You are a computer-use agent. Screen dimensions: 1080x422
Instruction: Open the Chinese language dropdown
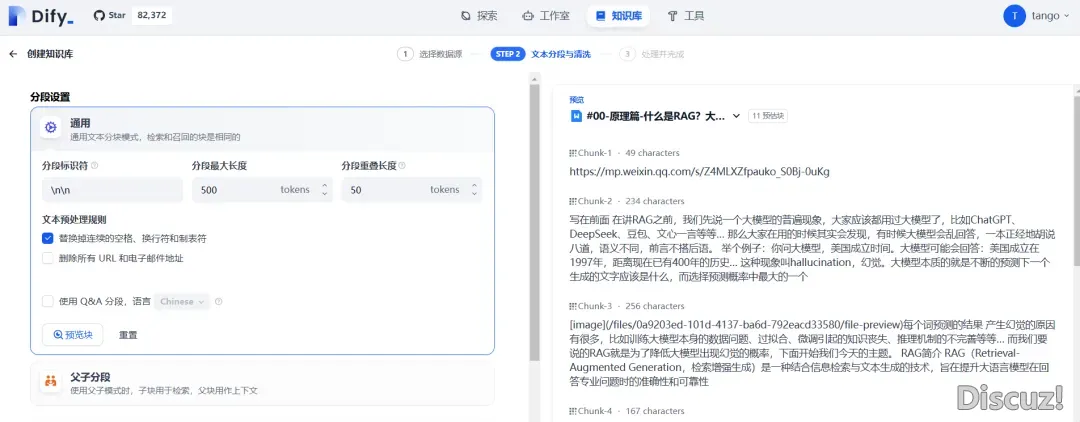(x=182, y=302)
